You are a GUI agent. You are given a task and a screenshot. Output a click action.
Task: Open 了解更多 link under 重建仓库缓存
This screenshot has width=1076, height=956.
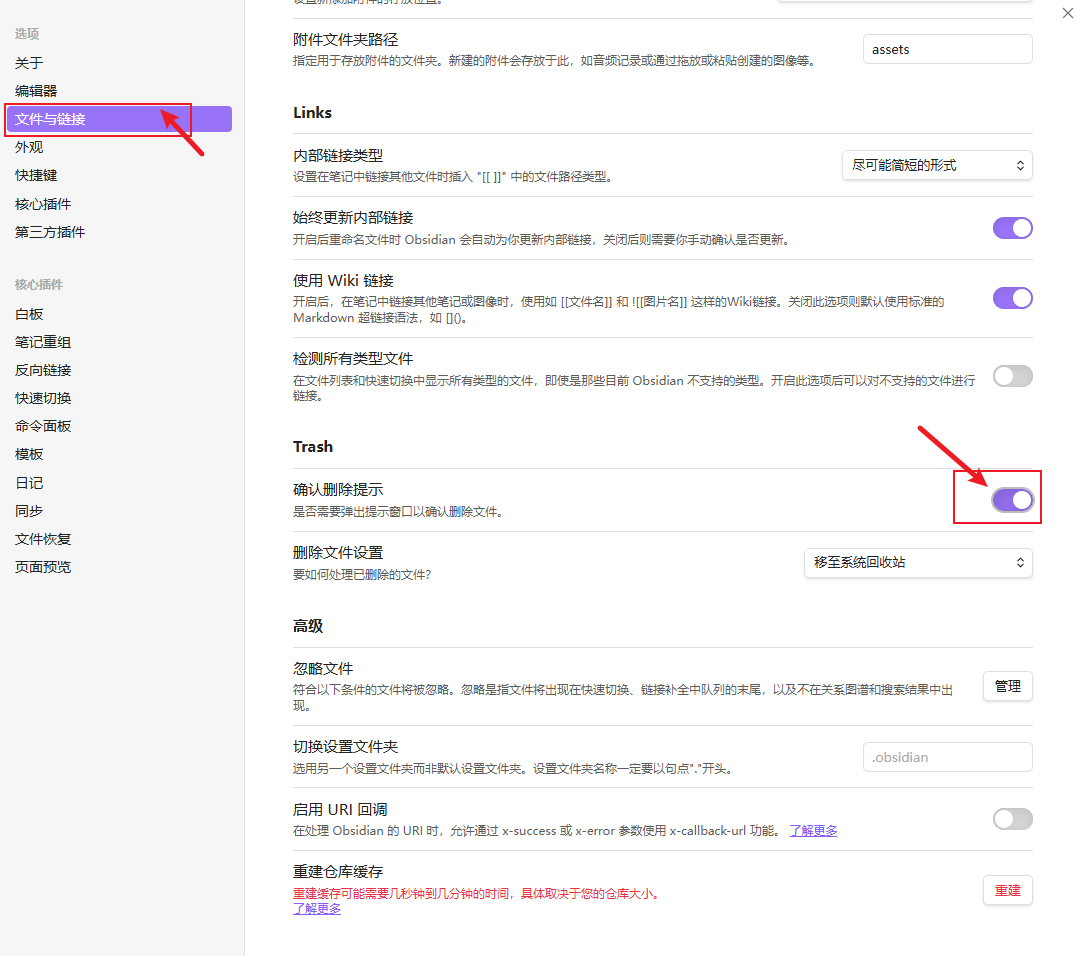(317, 909)
